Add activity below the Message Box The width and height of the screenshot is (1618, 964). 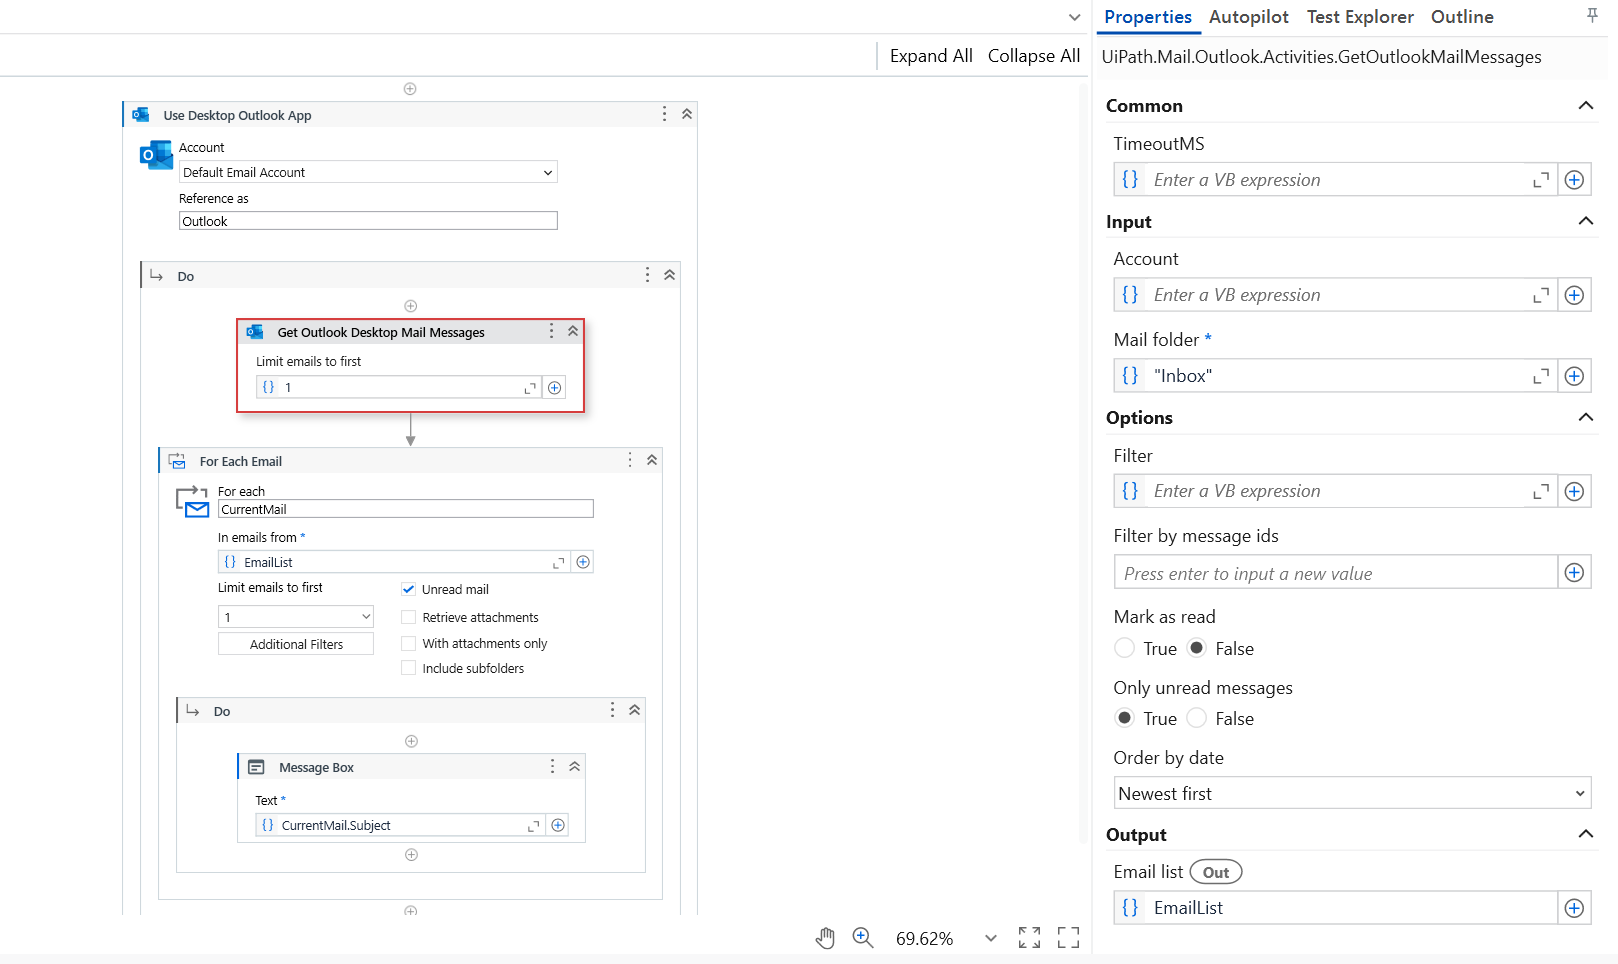411,855
